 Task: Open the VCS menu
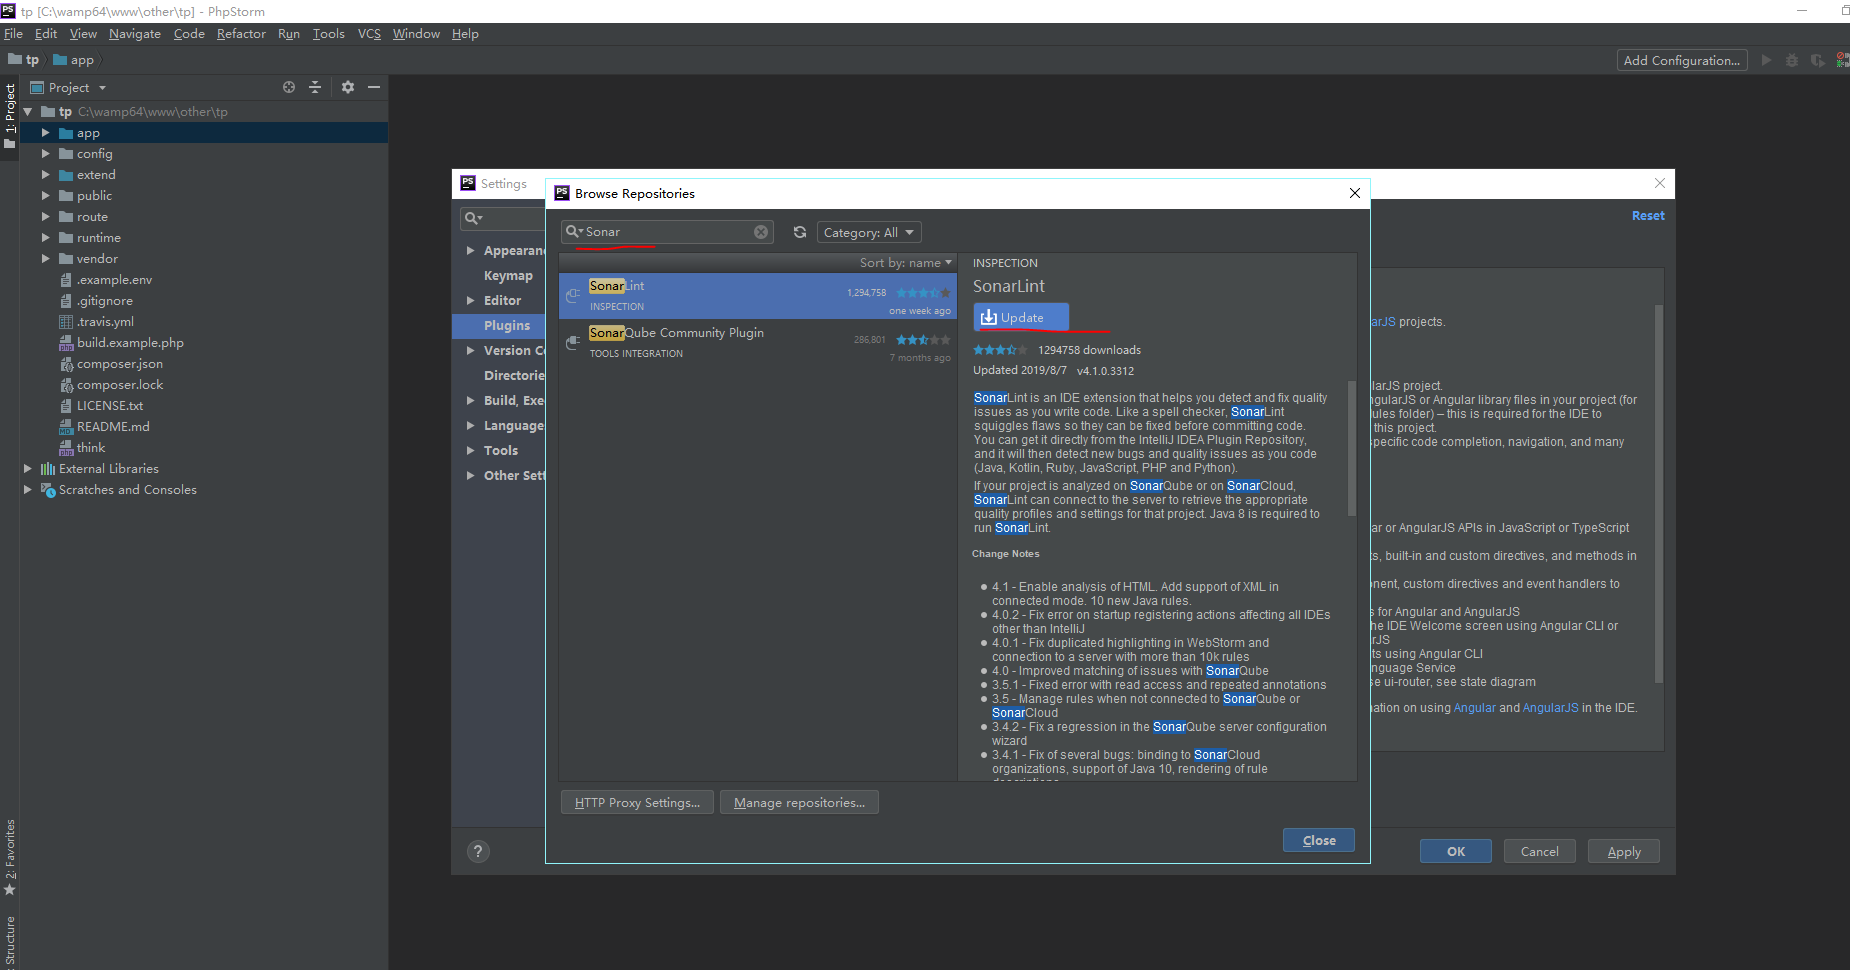369,34
